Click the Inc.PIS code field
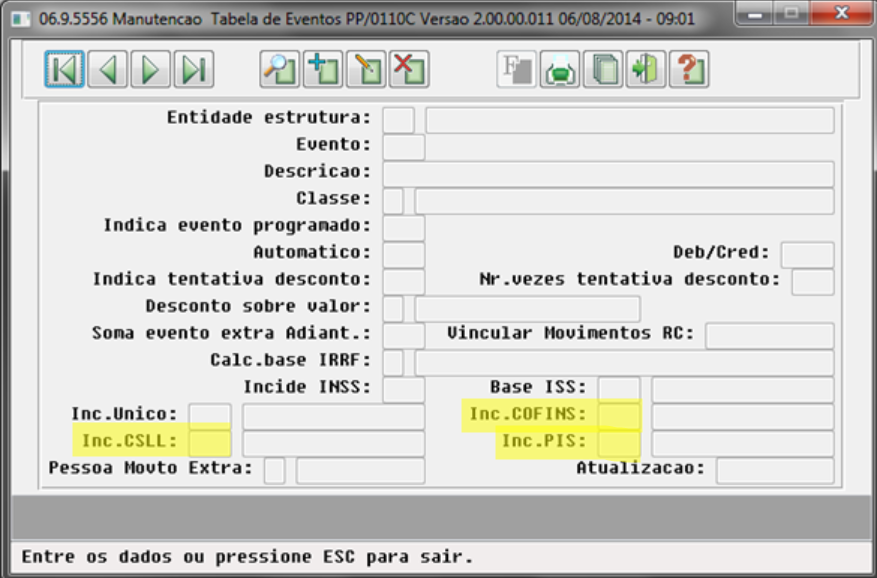This screenshot has height=578, width=877. pos(619,443)
